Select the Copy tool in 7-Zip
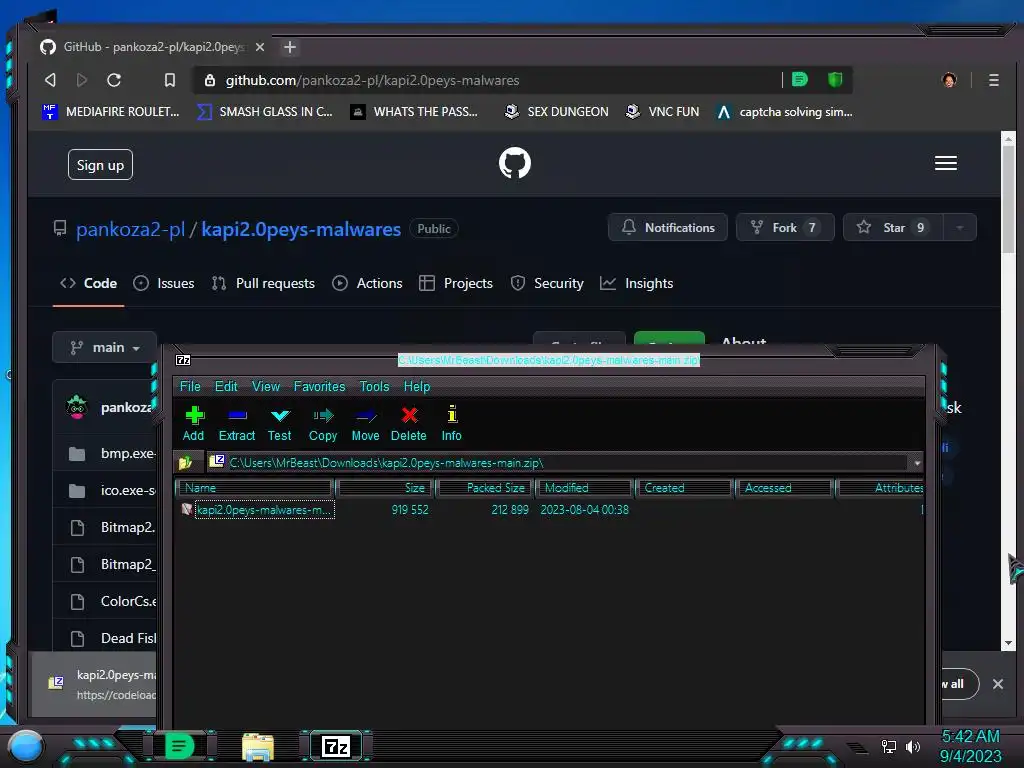This screenshot has width=1024, height=768. 323,424
